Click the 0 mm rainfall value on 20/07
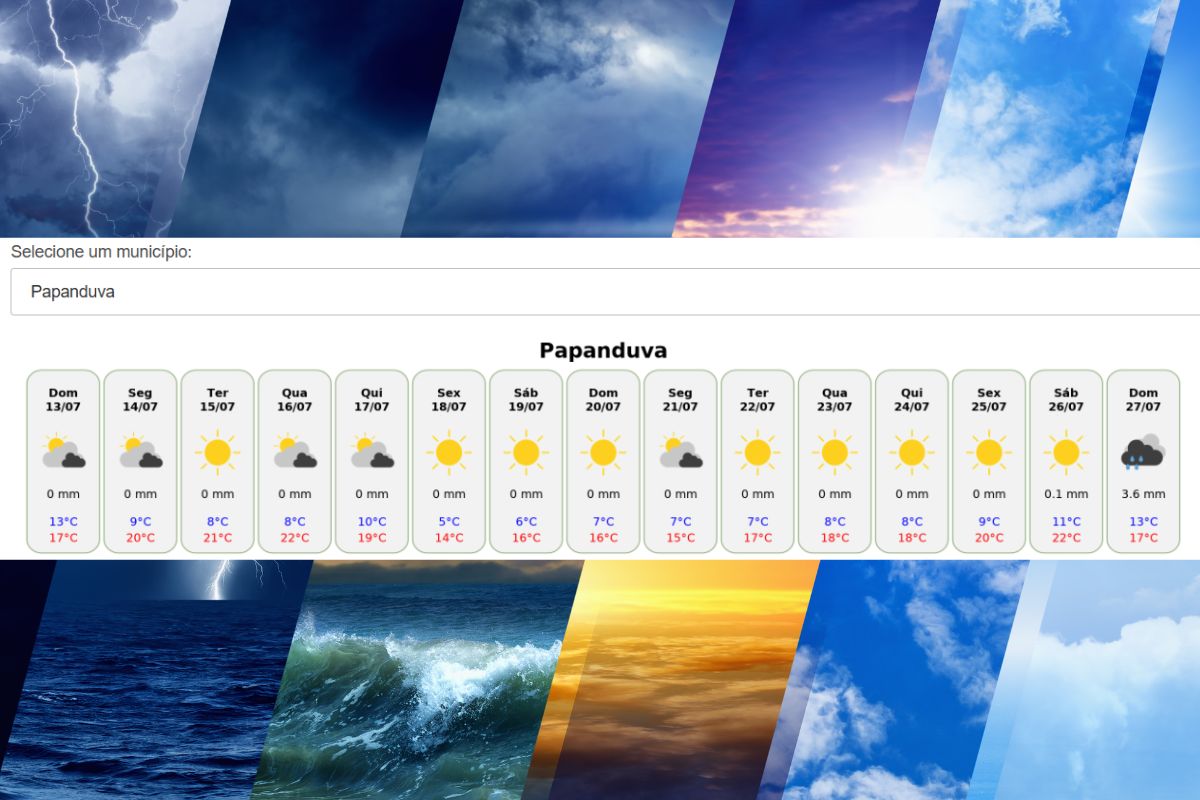The height and width of the screenshot is (800, 1200). point(603,494)
